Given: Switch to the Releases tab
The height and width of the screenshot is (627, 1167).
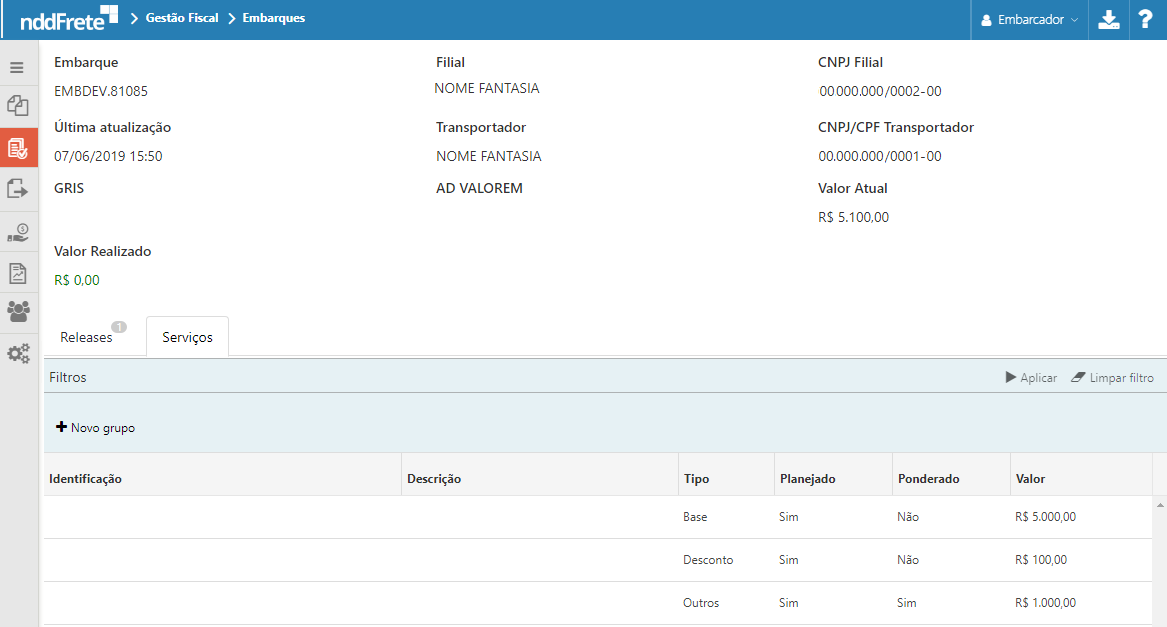Looking at the screenshot, I should coord(86,337).
